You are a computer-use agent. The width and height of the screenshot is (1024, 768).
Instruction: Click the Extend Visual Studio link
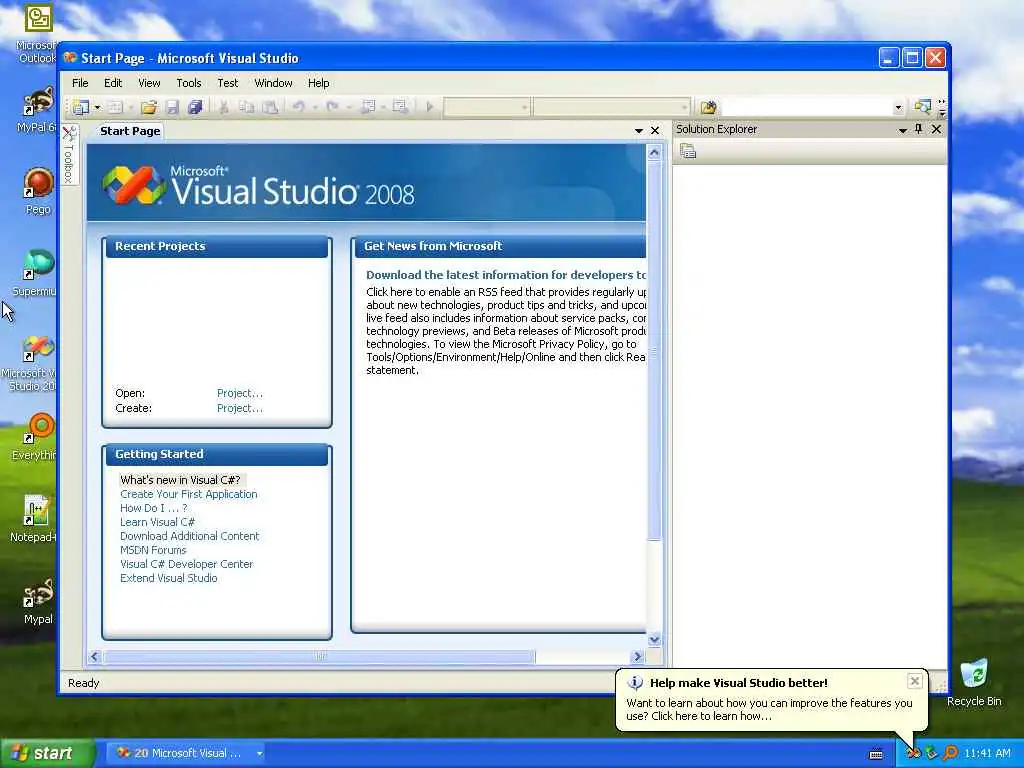click(x=168, y=578)
